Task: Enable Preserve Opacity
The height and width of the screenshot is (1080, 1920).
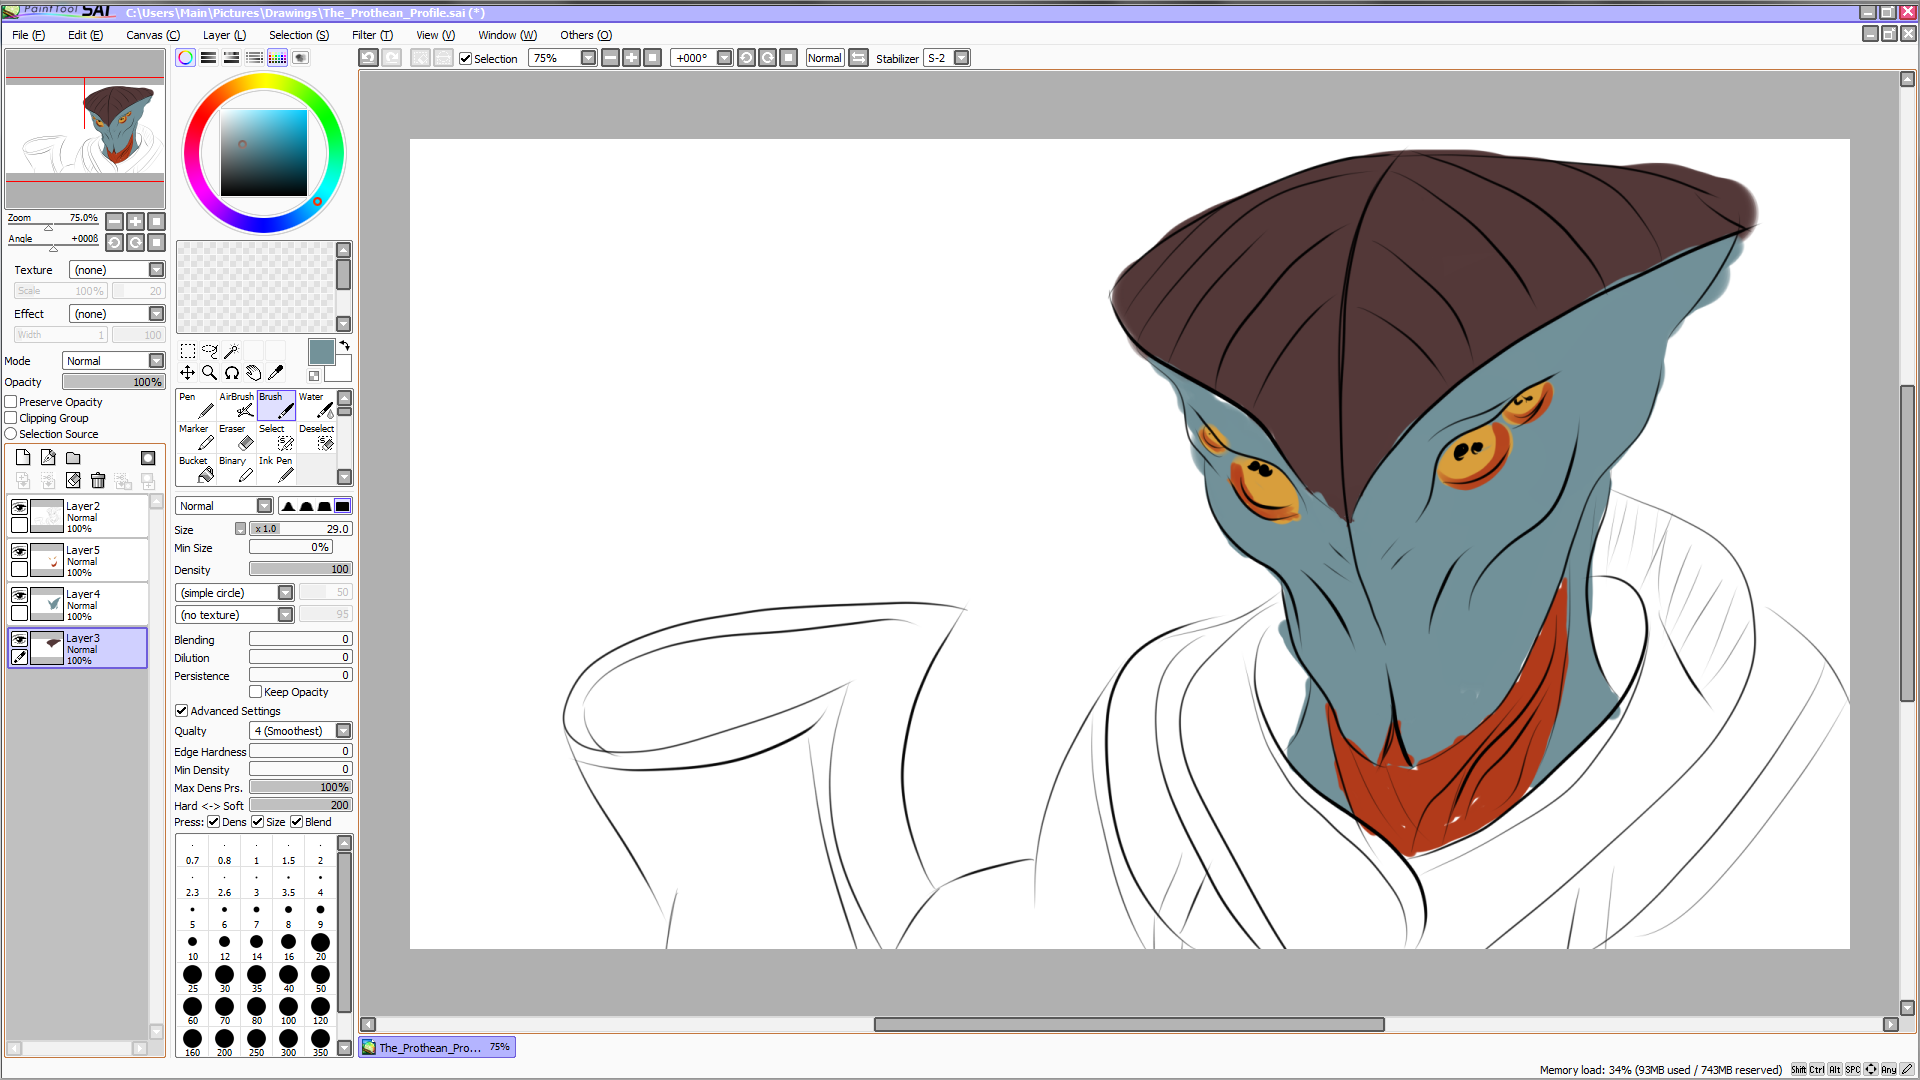Action: pyautogui.click(x=11, y=402)
